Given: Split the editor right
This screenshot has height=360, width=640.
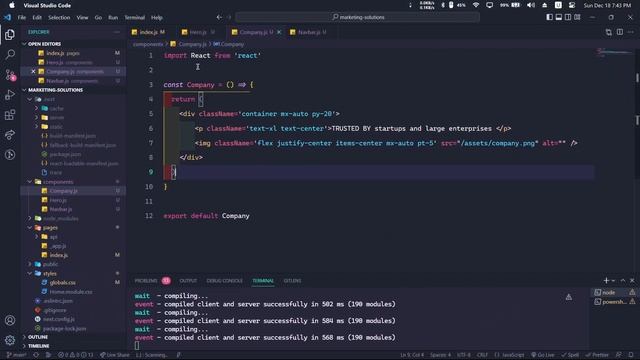Looking at the screenshot, I should click(620, 32).
